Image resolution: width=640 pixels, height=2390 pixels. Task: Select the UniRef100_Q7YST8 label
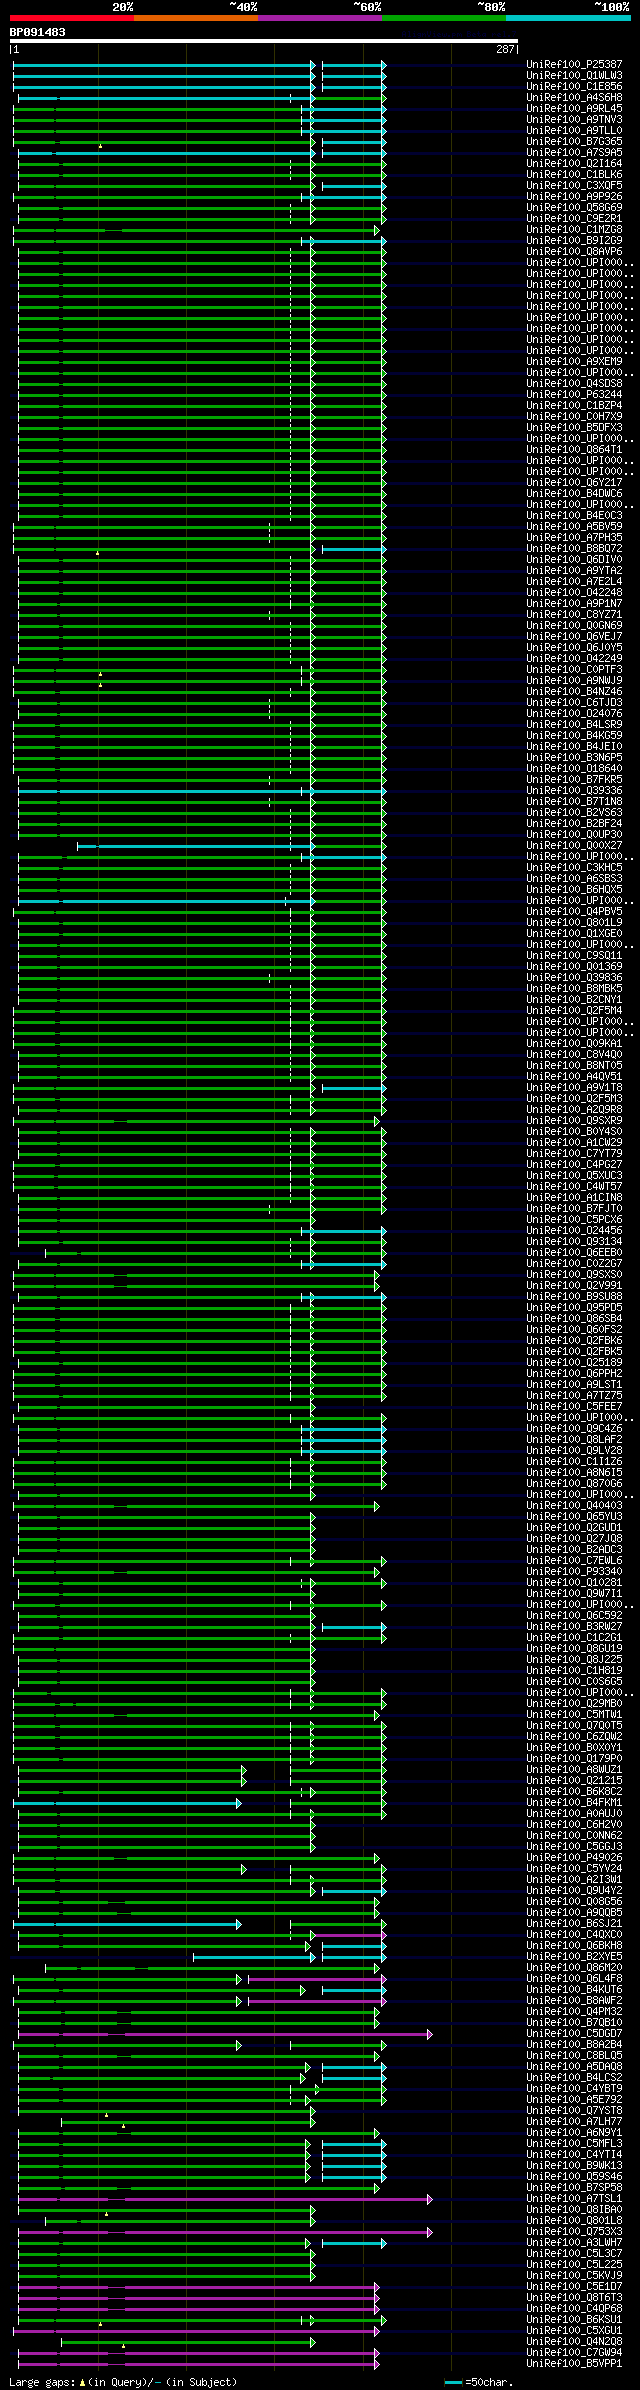pyautogui.click(x=574, y=2111)
